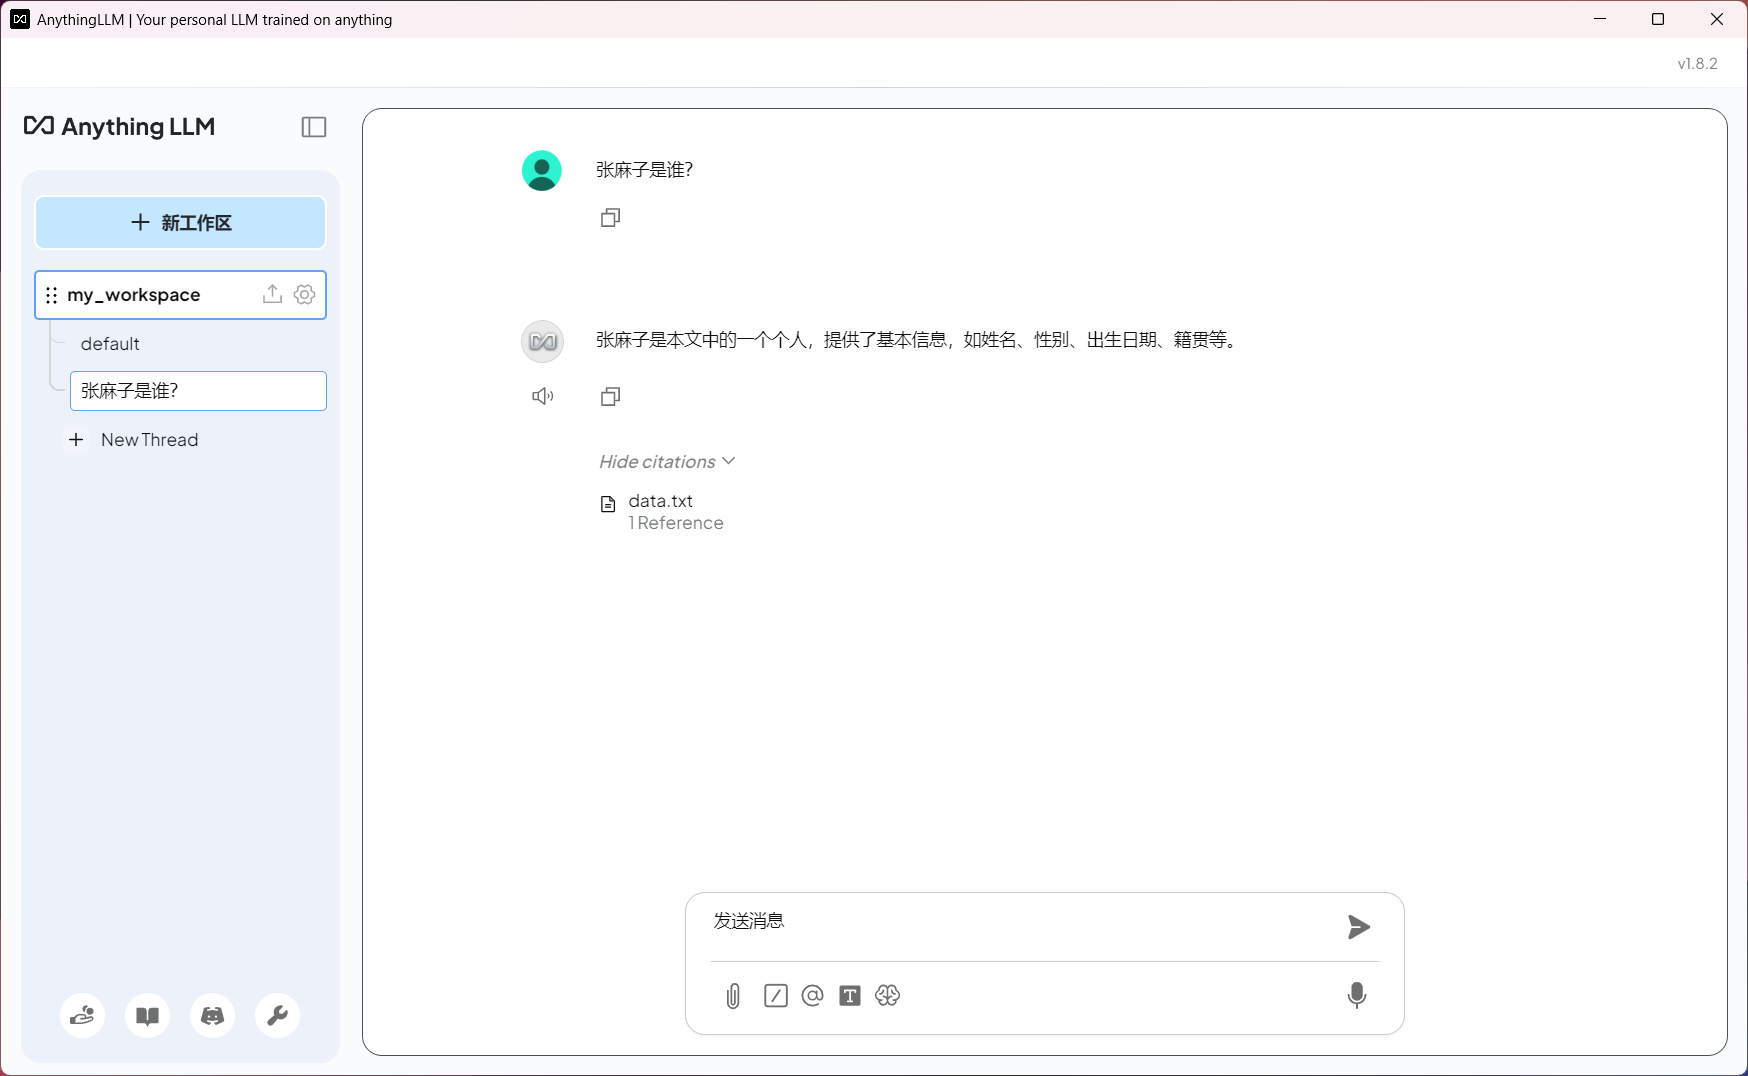Open the @ agents icon
The height and width of the screenshot is (1076, 1748).
(812, 996)
